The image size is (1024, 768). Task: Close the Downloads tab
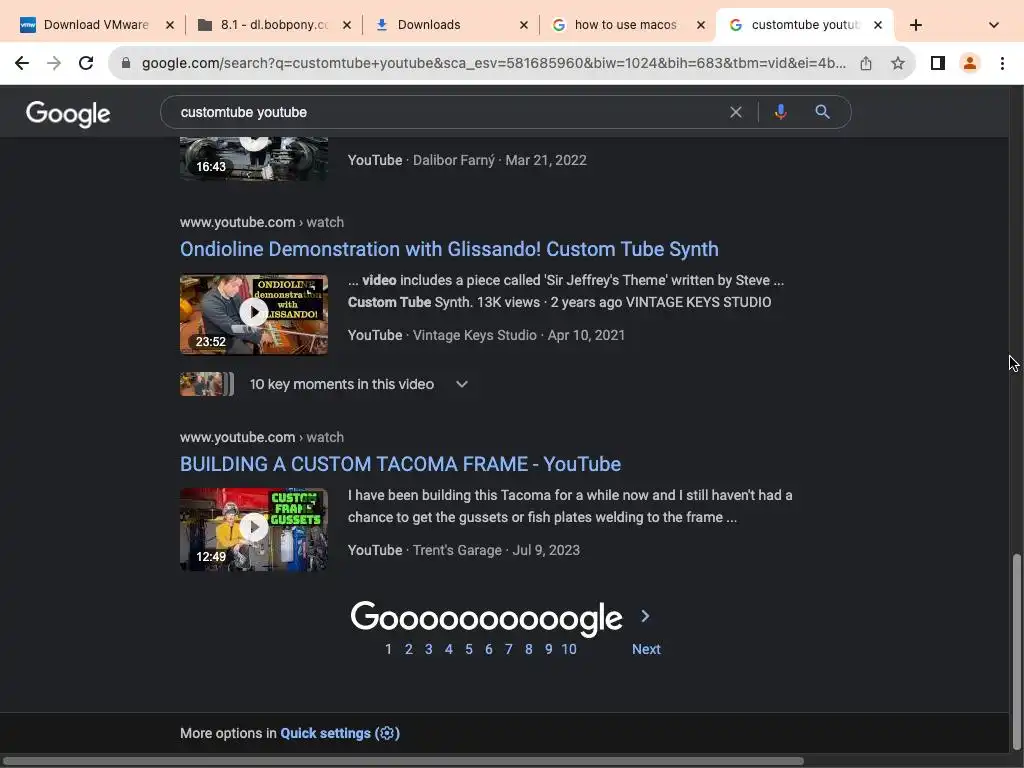coord(524,25)
